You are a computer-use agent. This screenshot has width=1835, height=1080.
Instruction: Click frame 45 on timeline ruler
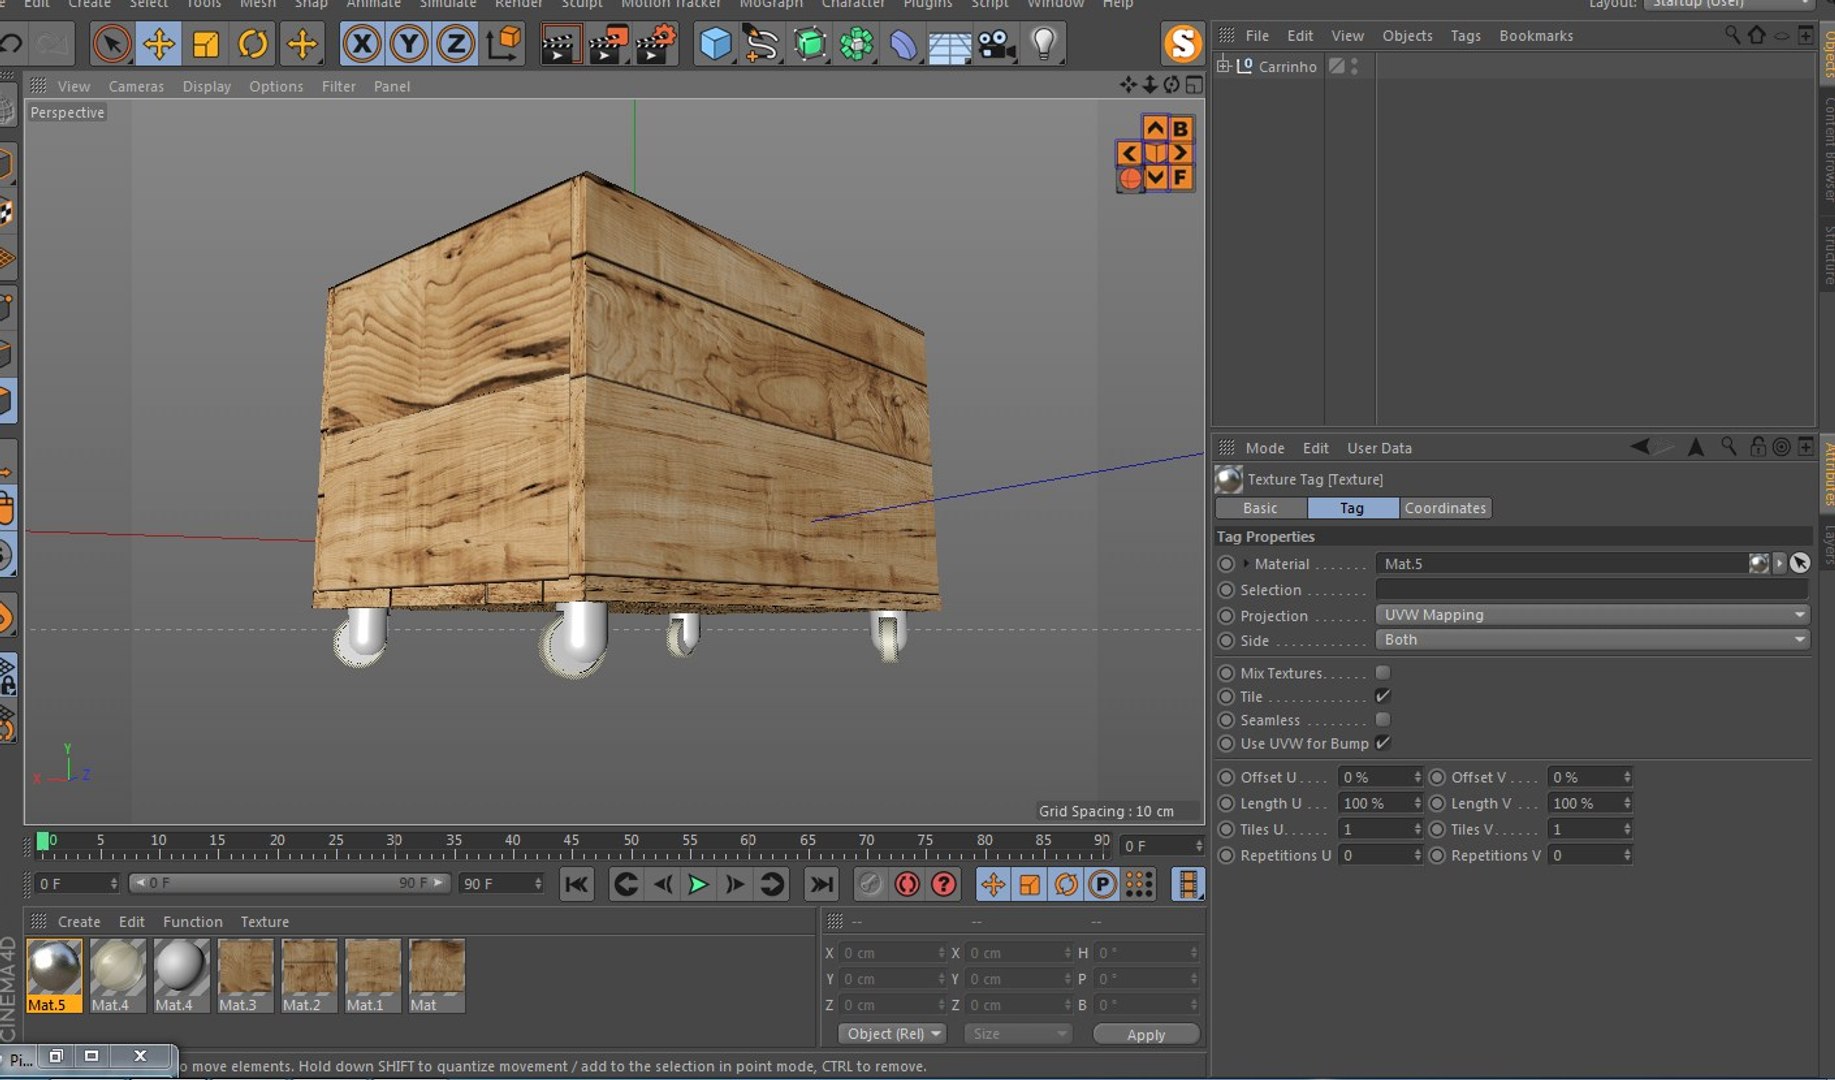click(x=571, y=841)
